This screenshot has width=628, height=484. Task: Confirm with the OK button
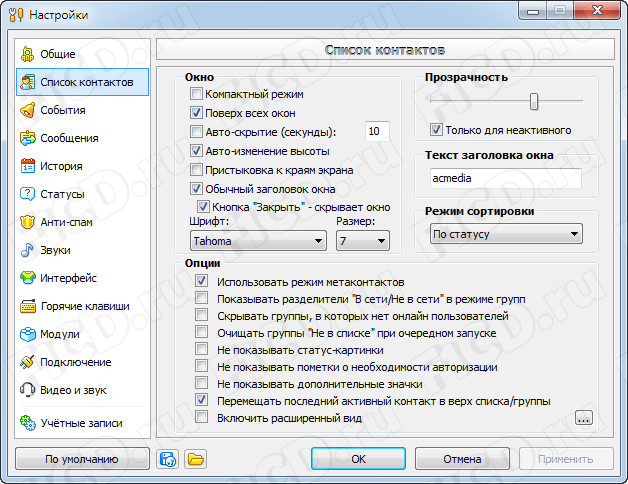(x=358, y=459)
